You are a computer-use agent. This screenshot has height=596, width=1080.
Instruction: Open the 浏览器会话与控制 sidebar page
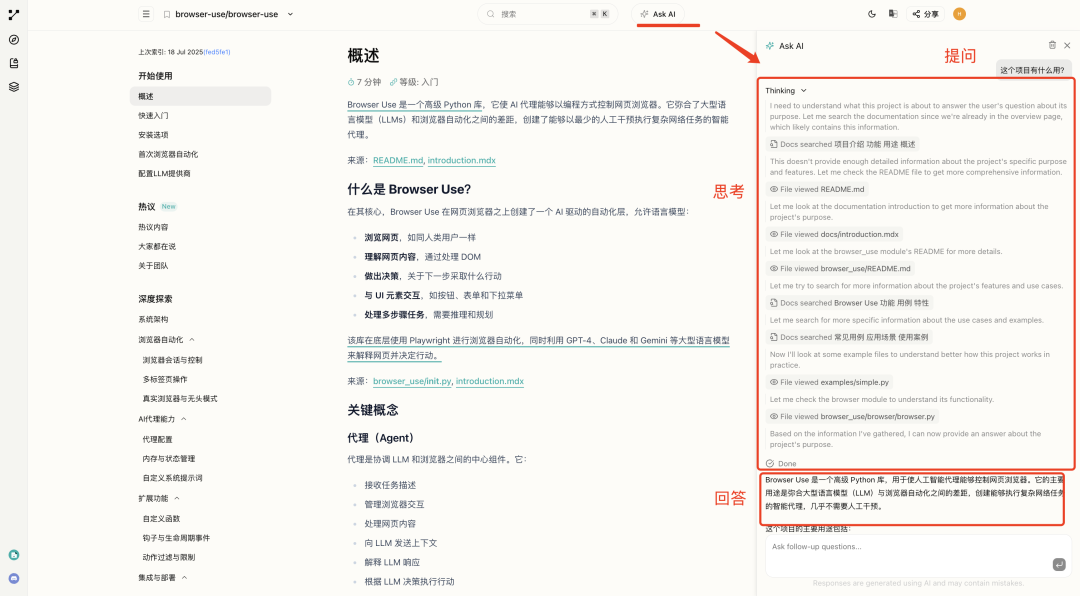point(172,360)
